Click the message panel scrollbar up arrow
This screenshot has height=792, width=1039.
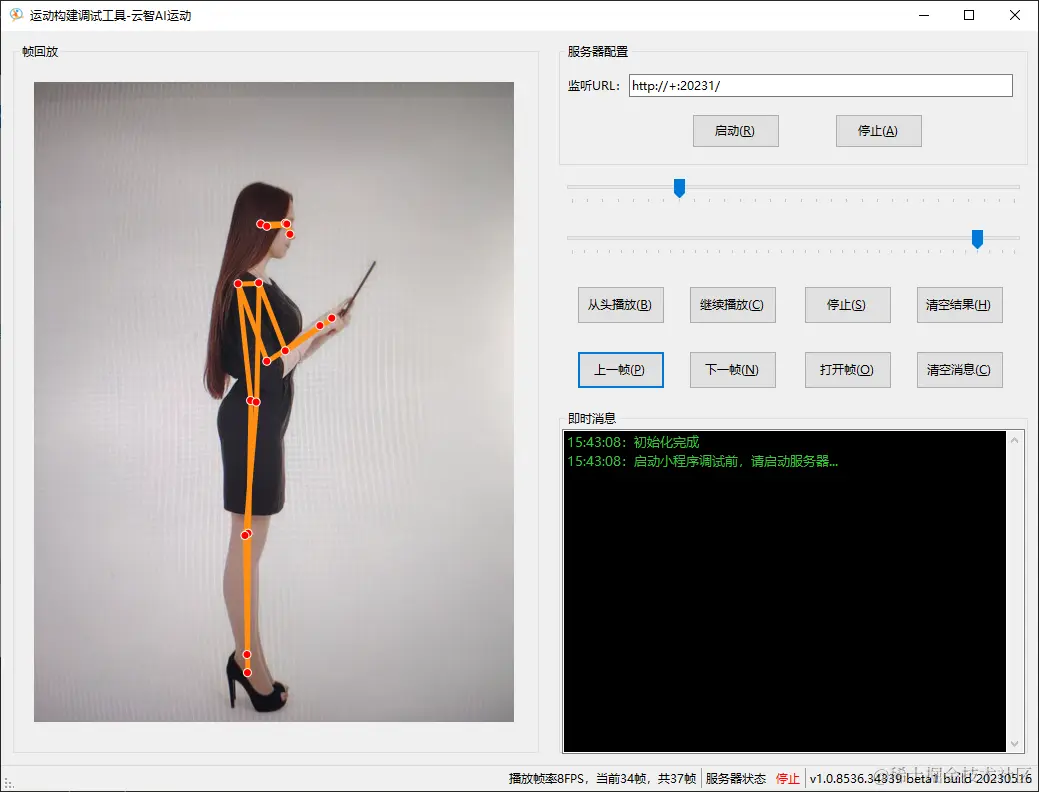[1014, 440]
